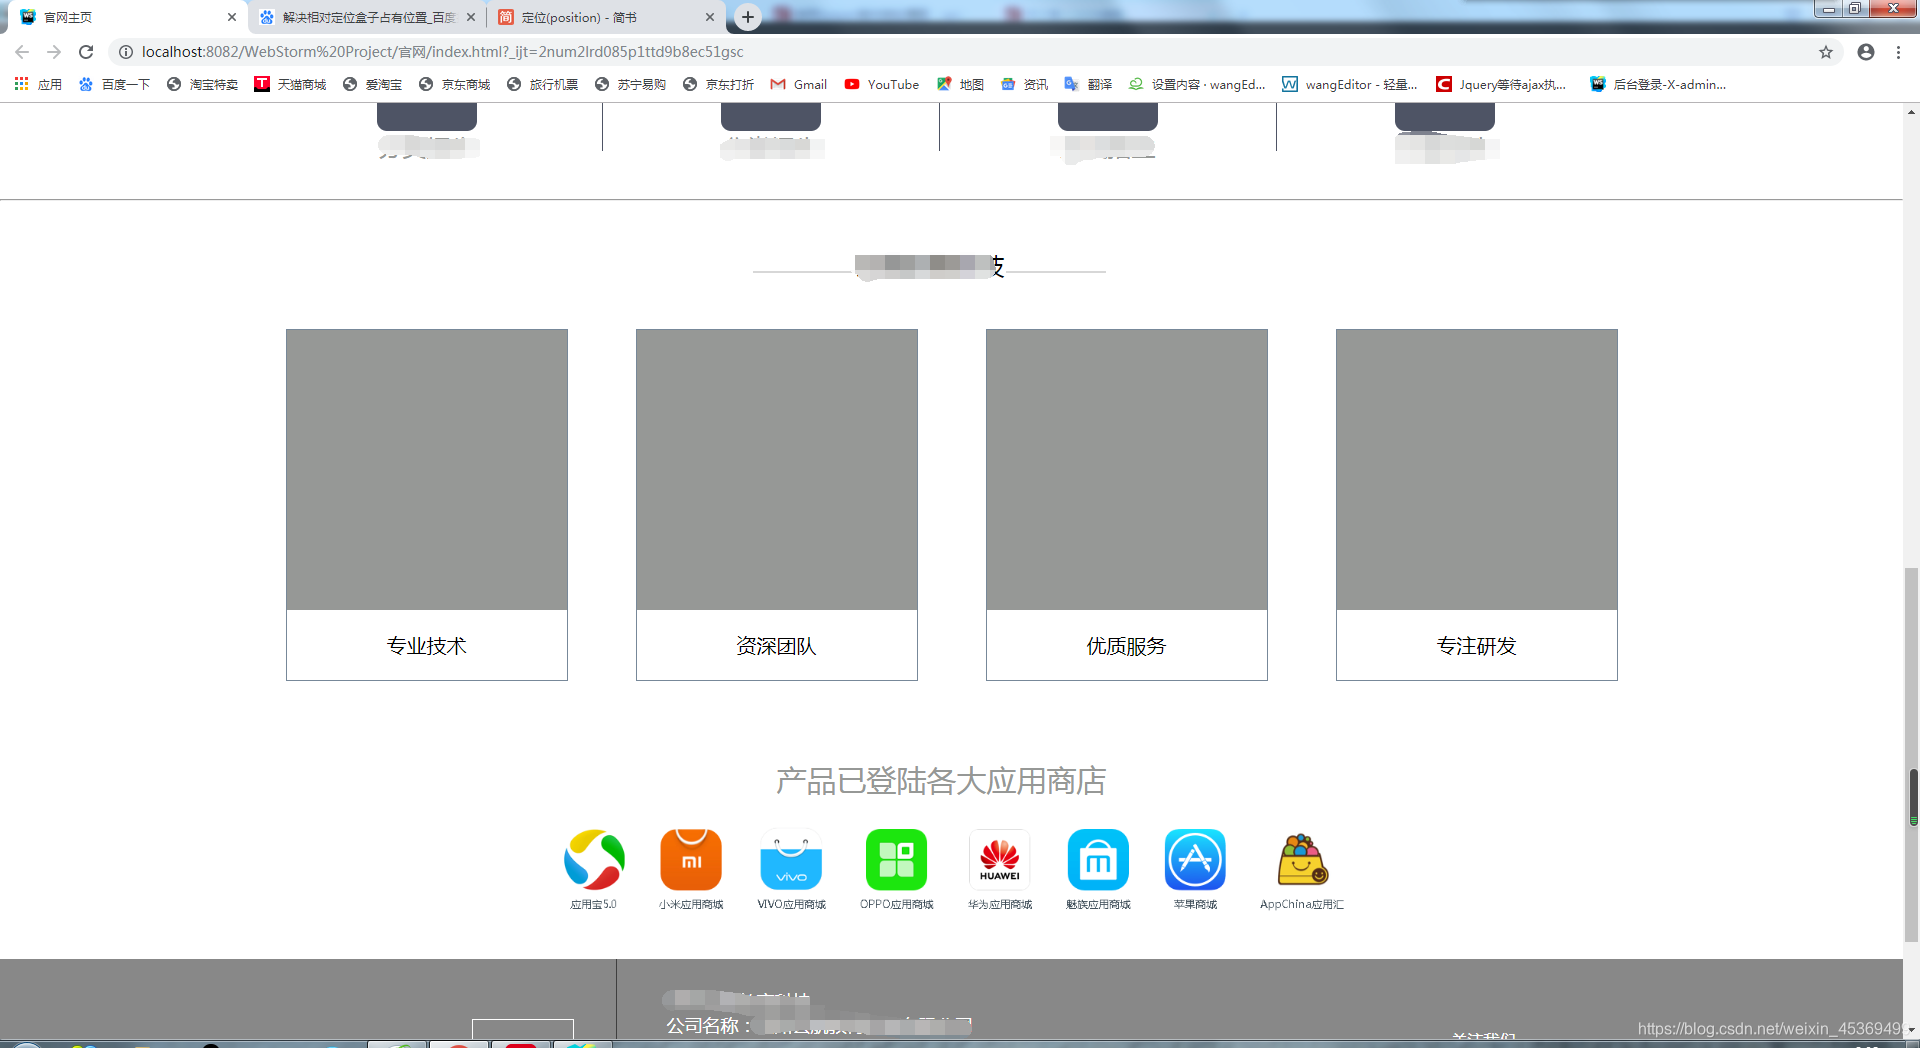The image size is (1920, 1048).
Task: Open the 翻译 translate bookmark
Action: pyautogui.click(x=1088, y=84)
